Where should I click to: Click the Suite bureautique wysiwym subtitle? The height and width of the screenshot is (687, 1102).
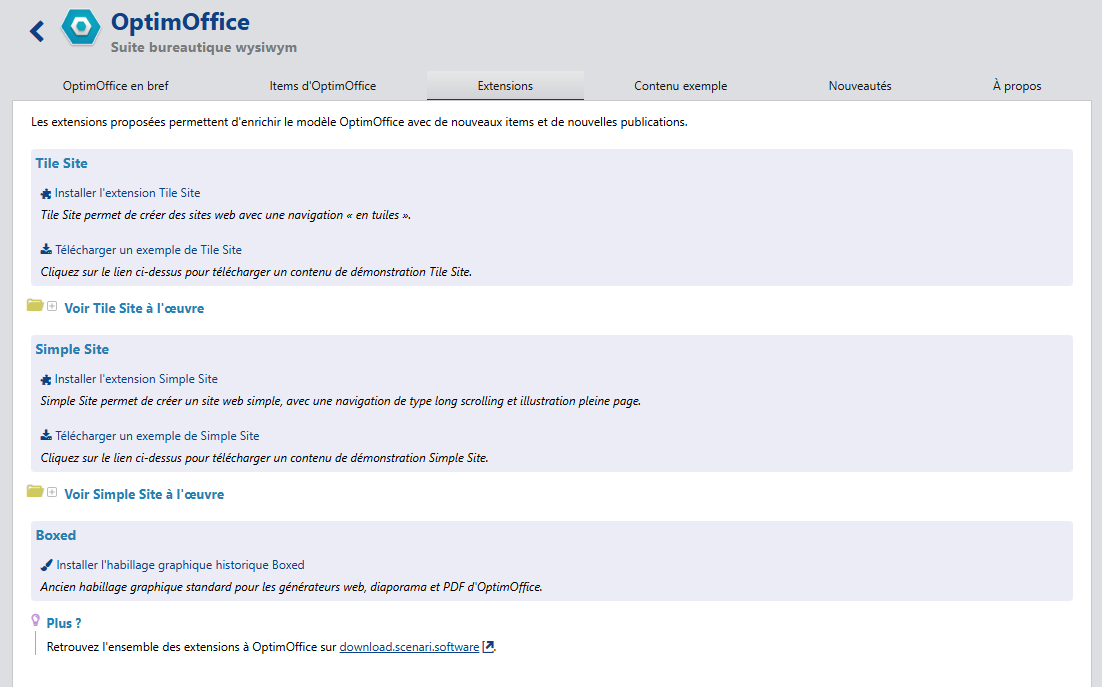(204, 48)
